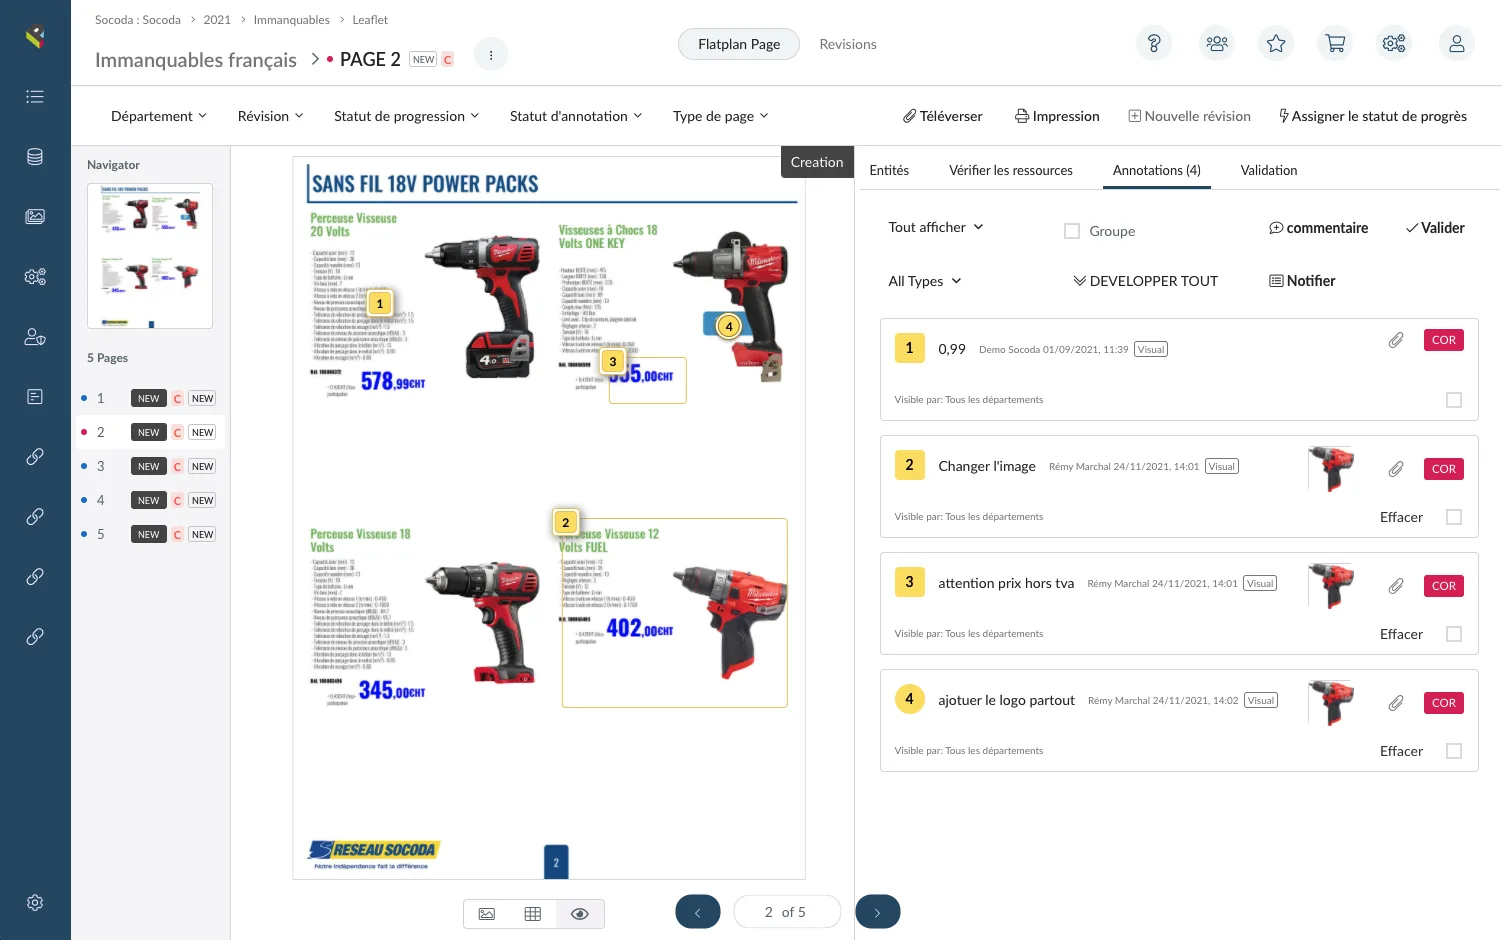Switch to image view mode icon

tap(487, 914)
